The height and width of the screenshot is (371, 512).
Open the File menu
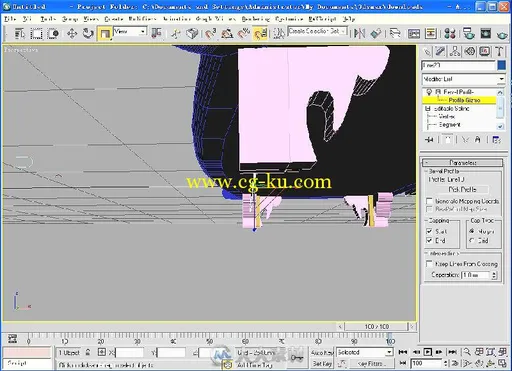point(10,19)
